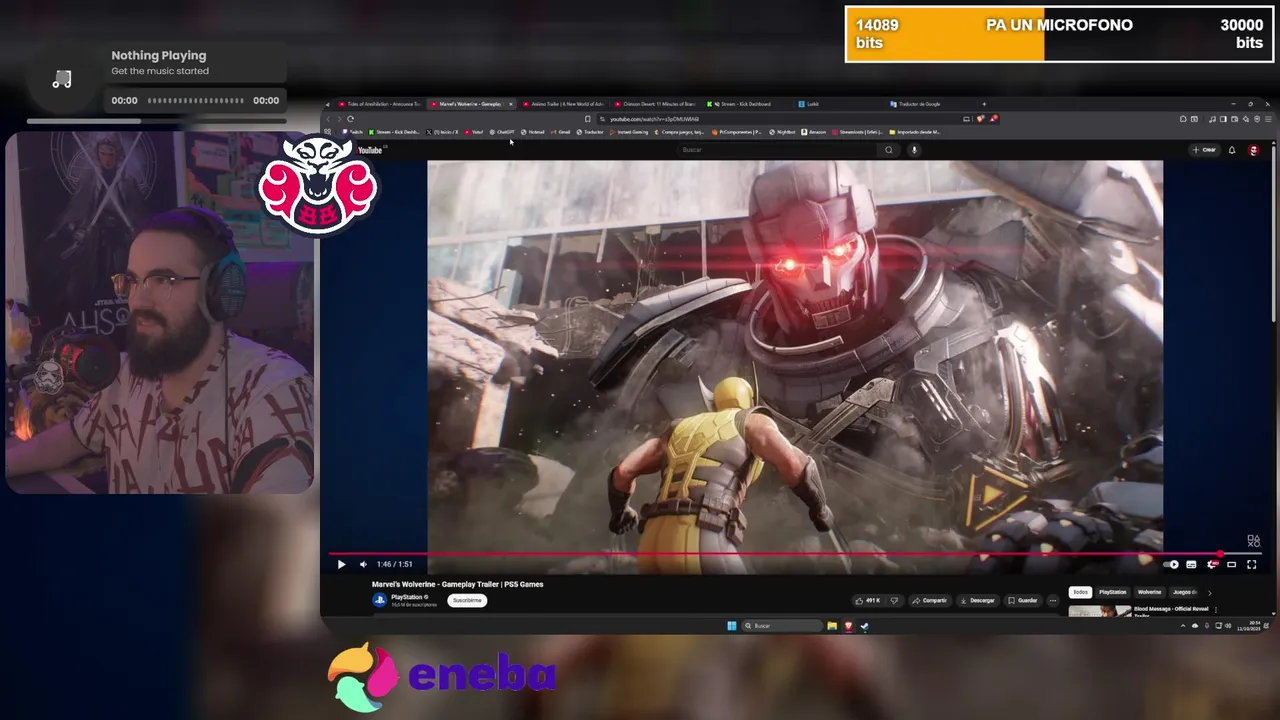The width and height of the screenshot is (1280, 720).
Task: Show more filter chips with right chevron
Action: [1209, 593]
